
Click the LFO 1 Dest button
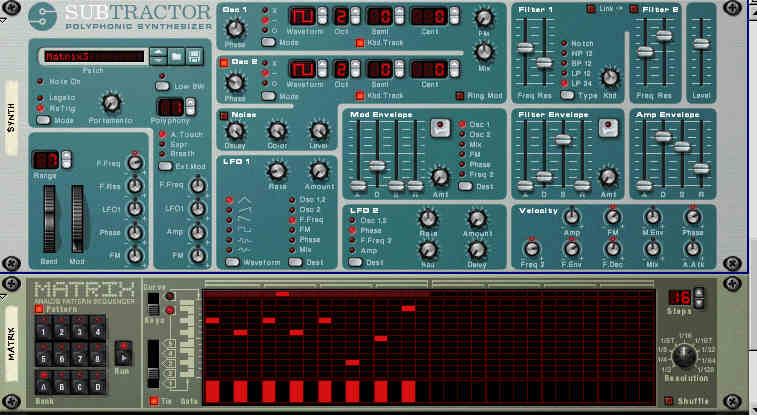click(295, 262)
